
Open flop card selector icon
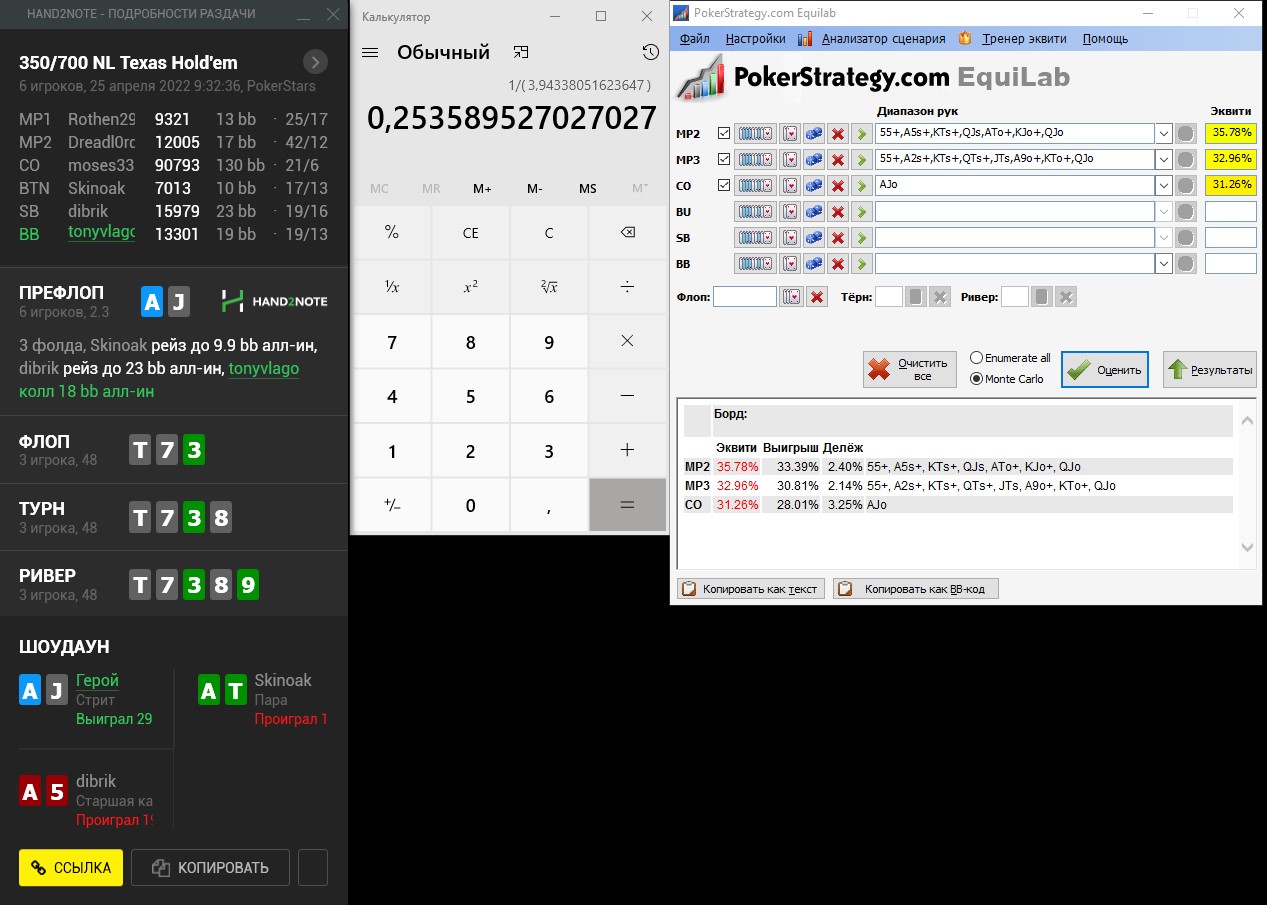(x=791, y=297)
